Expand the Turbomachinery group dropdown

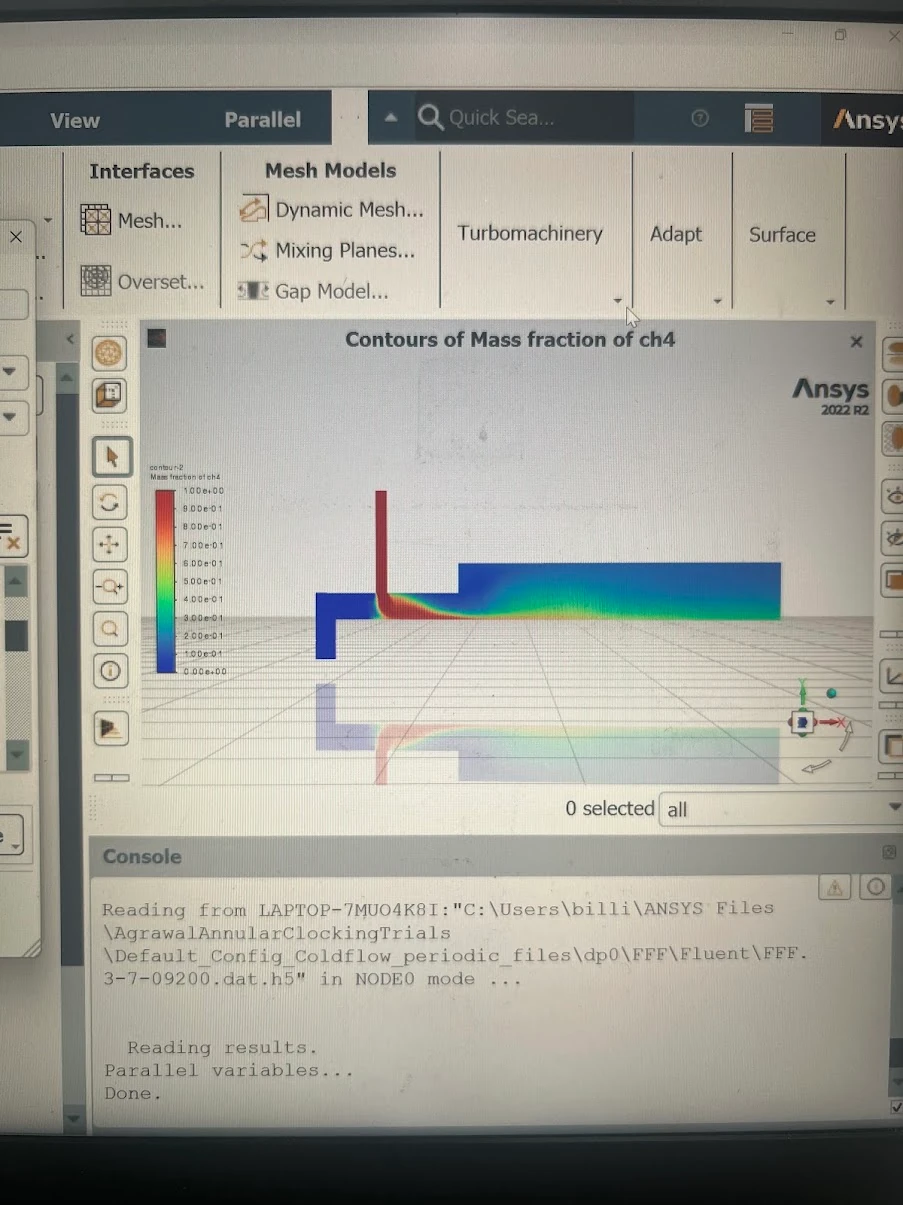(618, 300)
